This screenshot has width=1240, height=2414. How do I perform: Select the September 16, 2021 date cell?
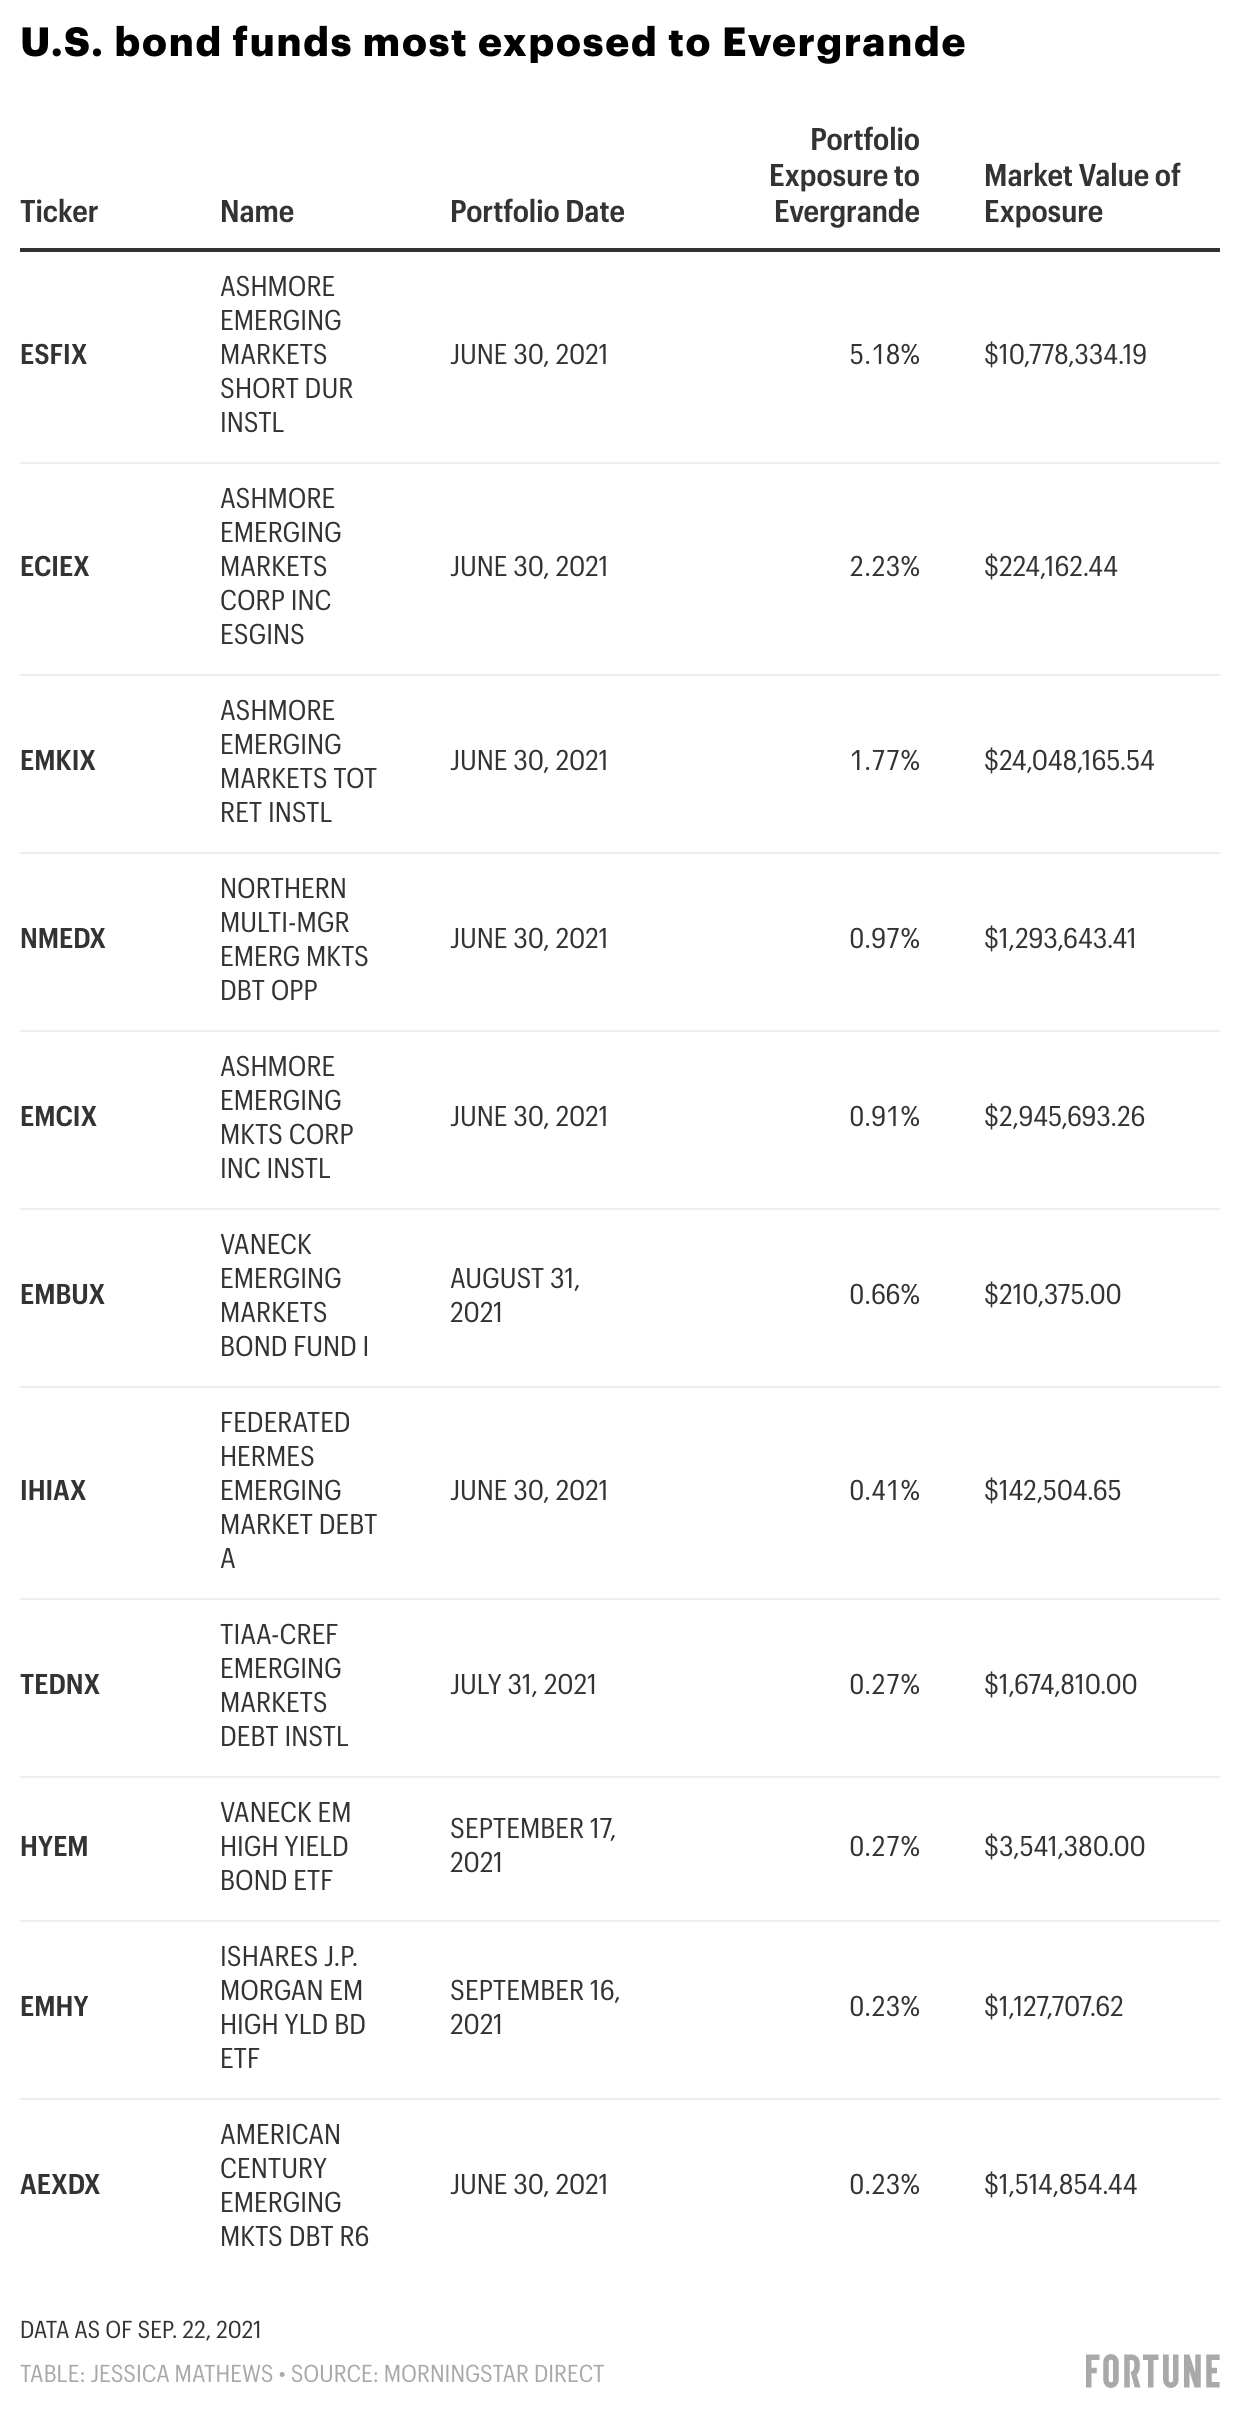click(535, 2006)
